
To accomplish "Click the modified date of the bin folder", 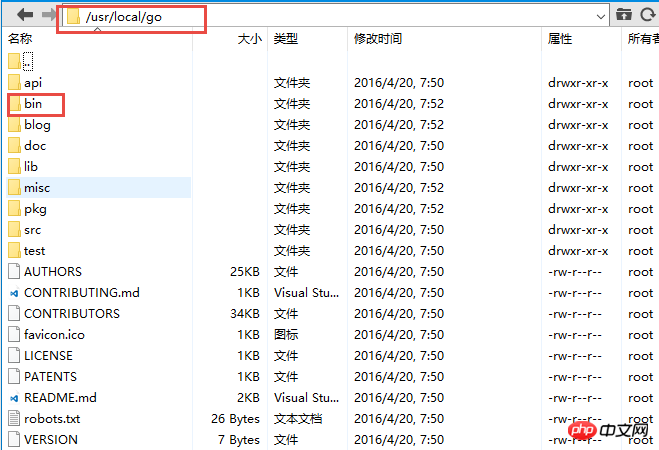I will (399, 104).
